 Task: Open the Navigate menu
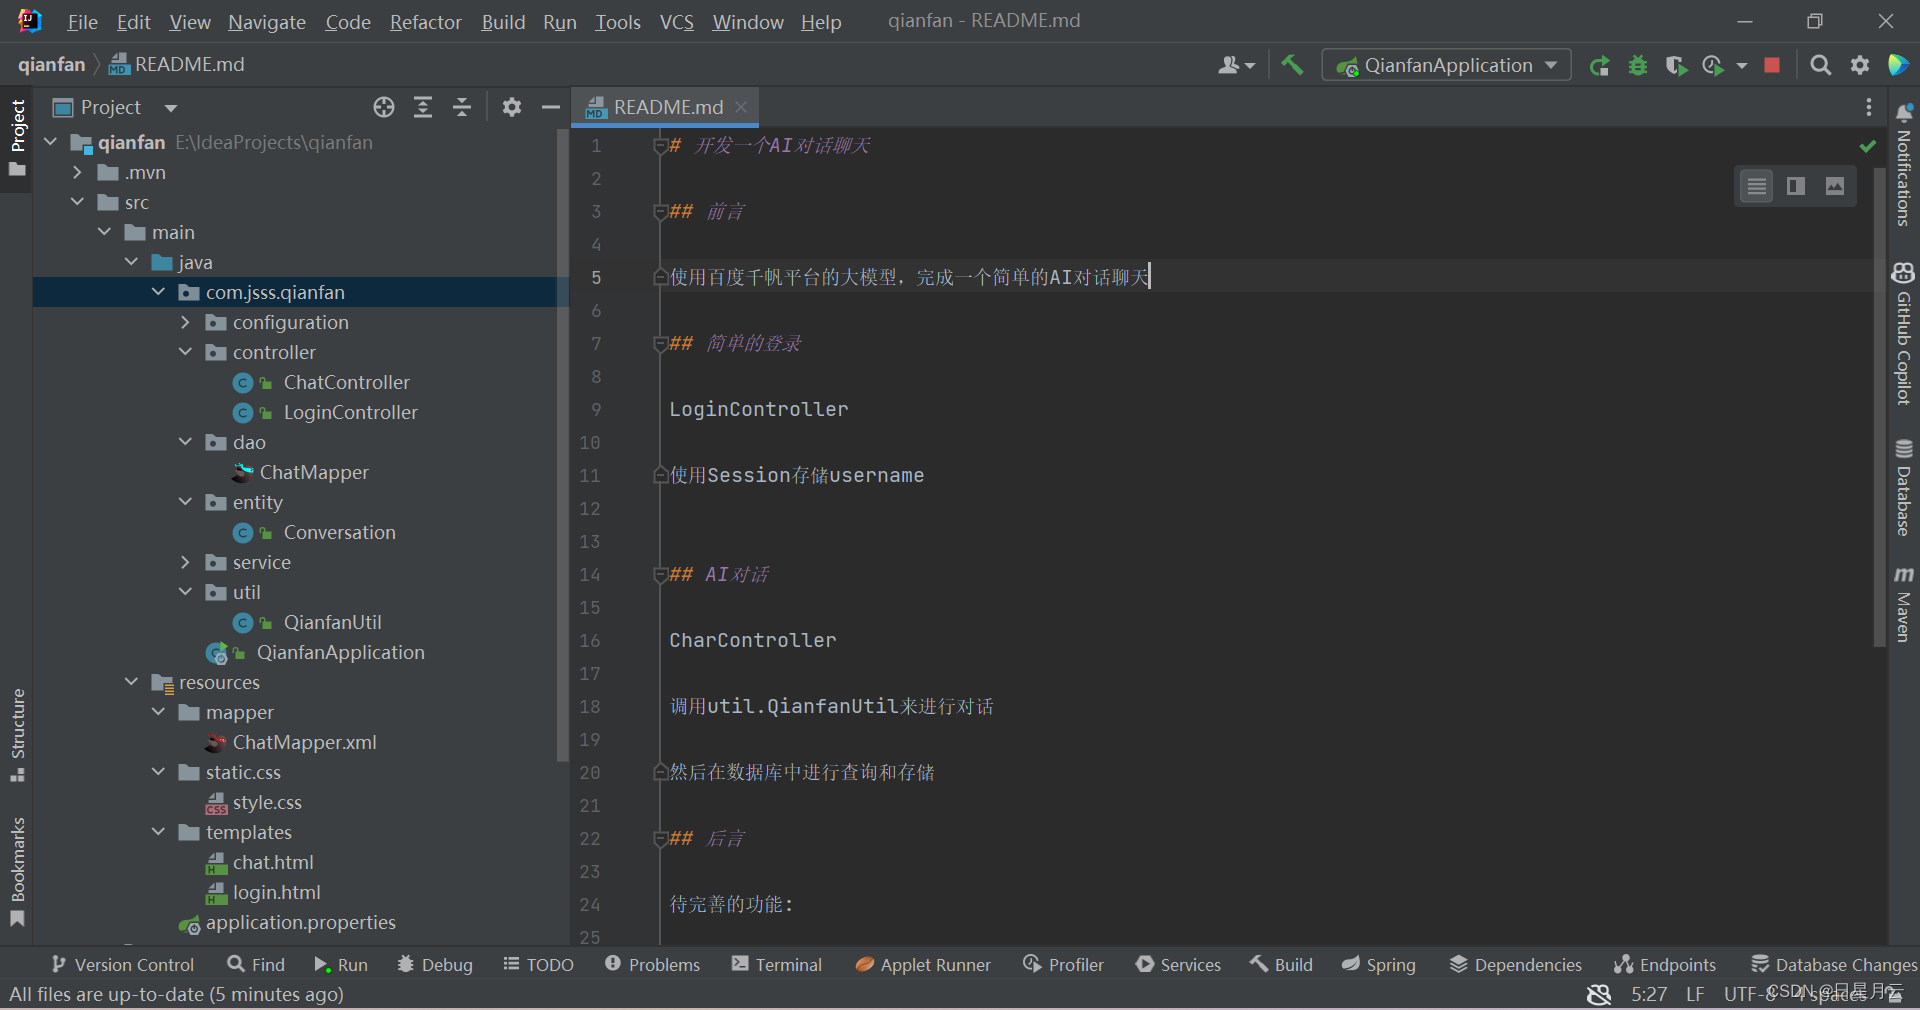[x=267, y=22]
